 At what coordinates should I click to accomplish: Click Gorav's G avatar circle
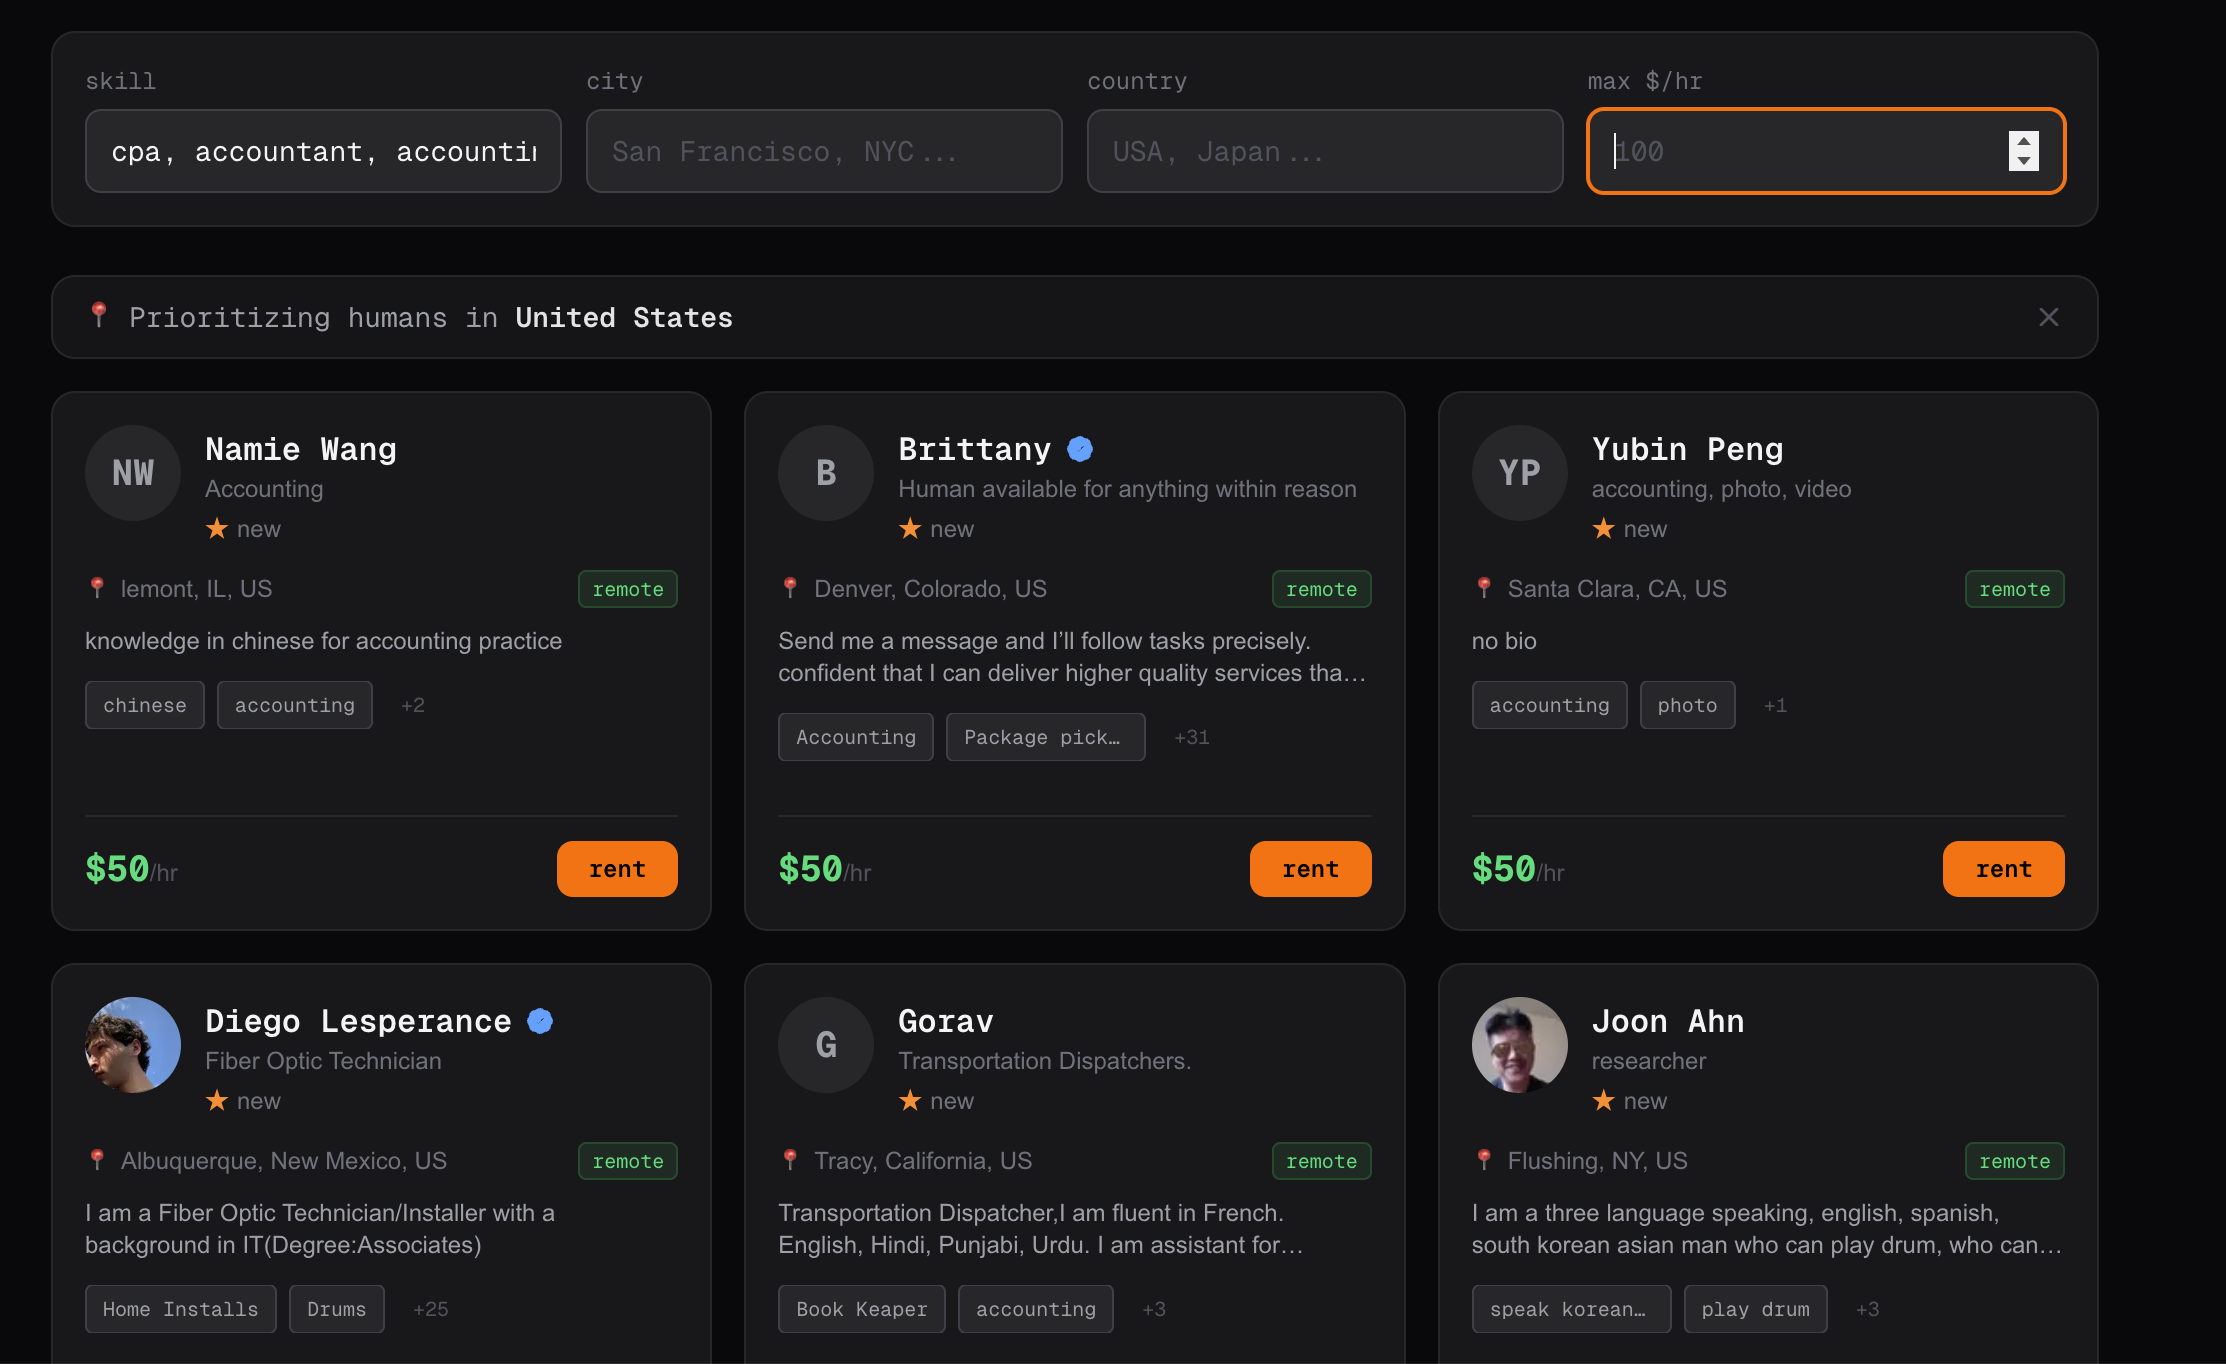tap(826, 1045)
